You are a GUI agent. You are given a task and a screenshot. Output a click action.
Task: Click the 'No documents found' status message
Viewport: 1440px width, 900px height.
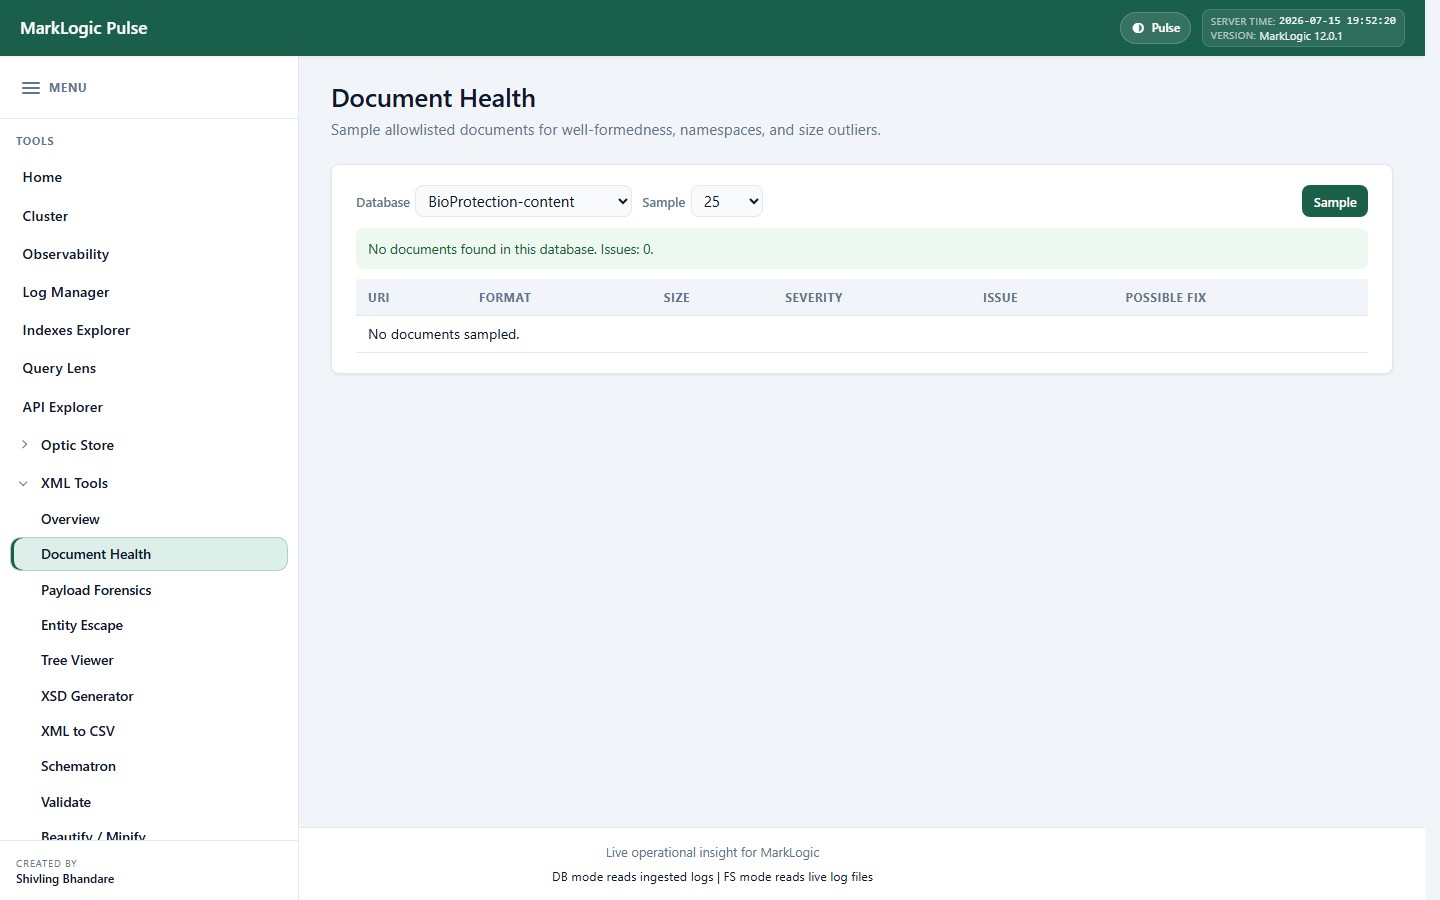point(862,249)
